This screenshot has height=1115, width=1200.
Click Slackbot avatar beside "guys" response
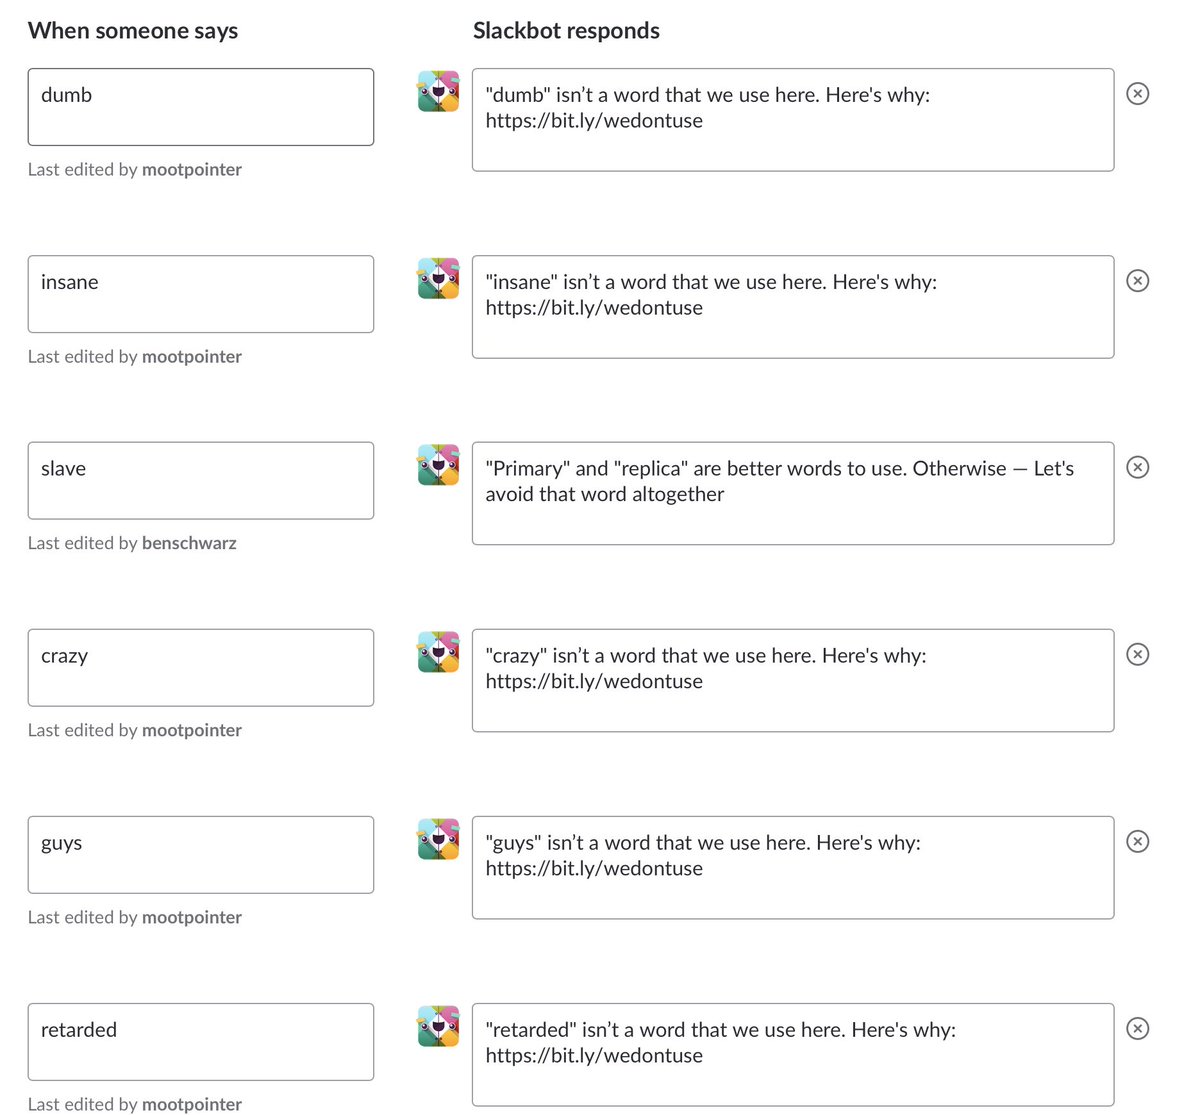coord(438,839)
